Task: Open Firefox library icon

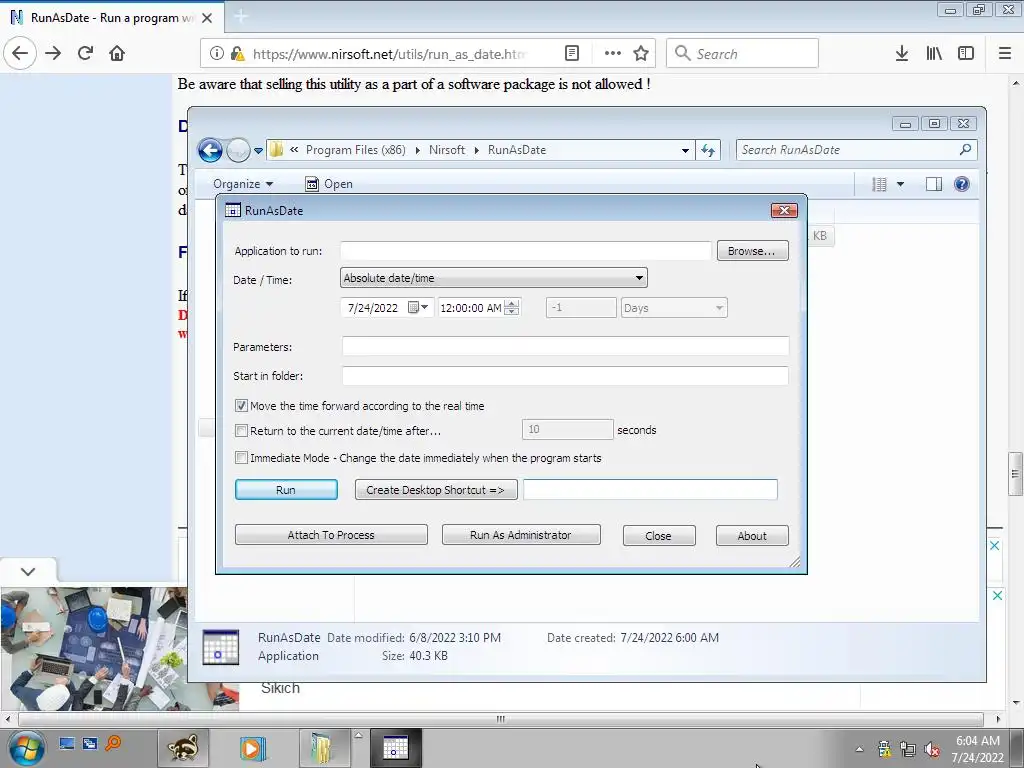Action: point(934,54)
